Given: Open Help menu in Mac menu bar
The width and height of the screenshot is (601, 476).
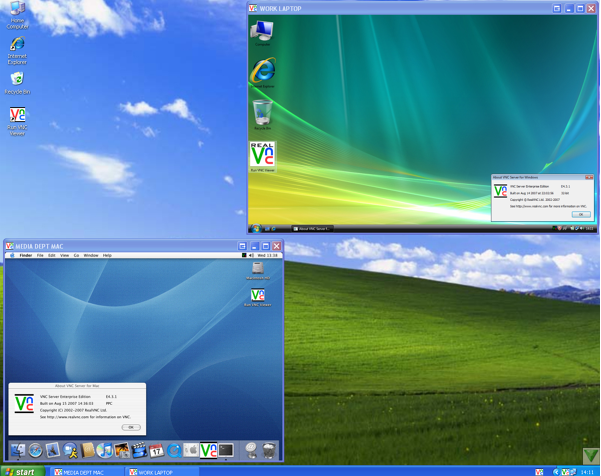Looking at the screenshot, I should click(107, 255).
